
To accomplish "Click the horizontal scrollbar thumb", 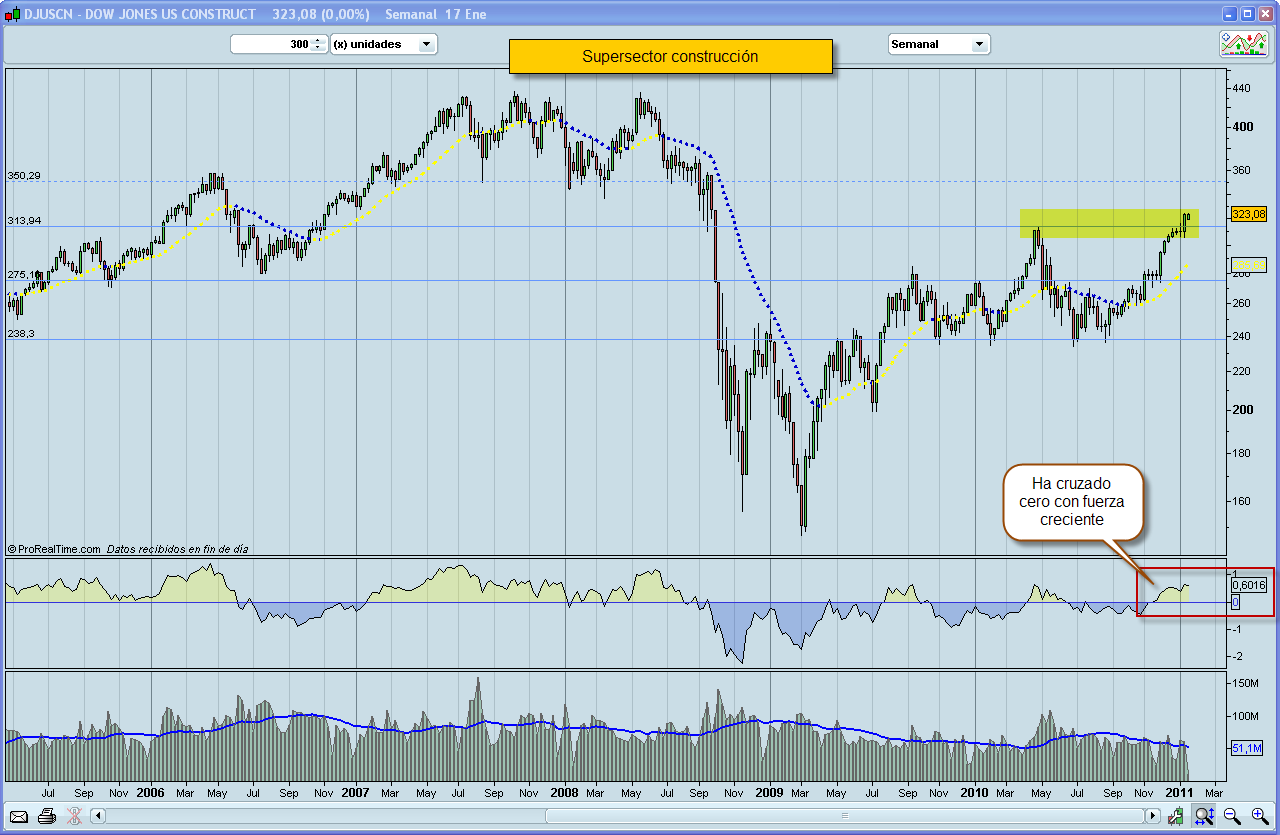I will 846,816.
